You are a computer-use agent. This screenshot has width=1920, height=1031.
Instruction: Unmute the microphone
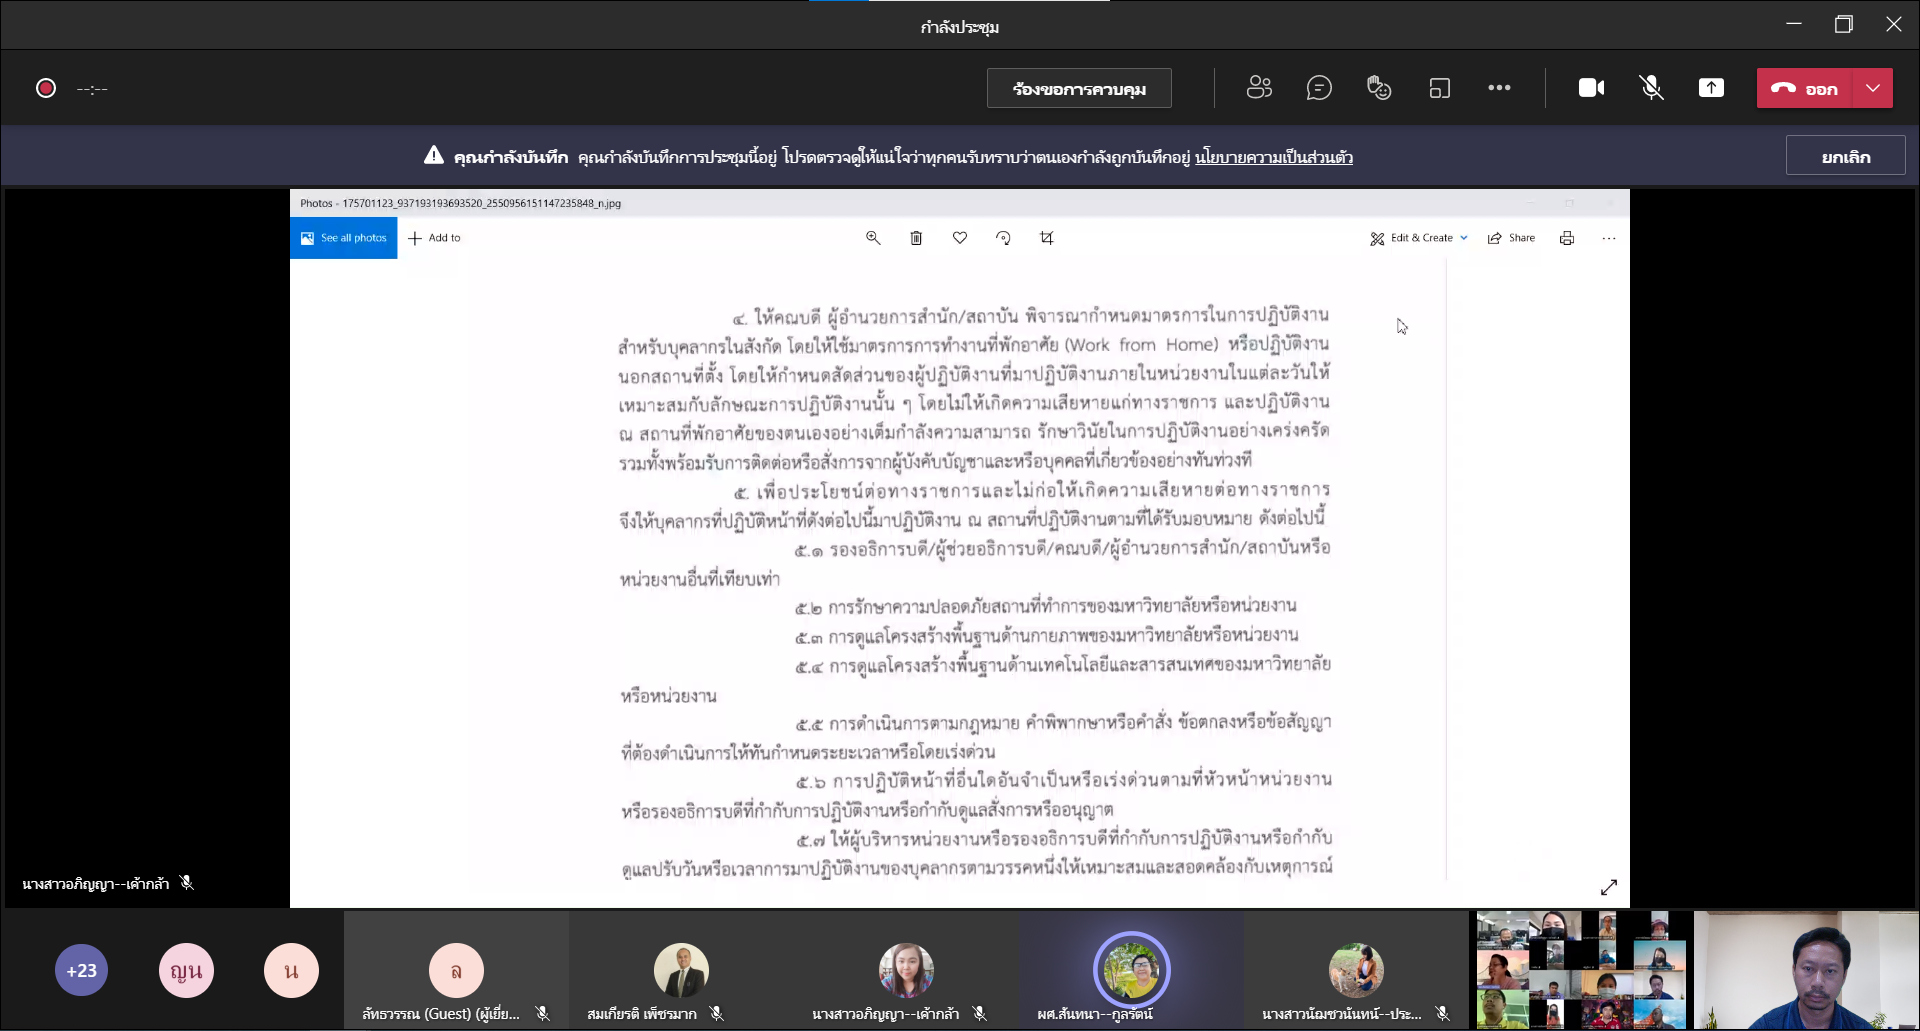(x=1651, y=88)
